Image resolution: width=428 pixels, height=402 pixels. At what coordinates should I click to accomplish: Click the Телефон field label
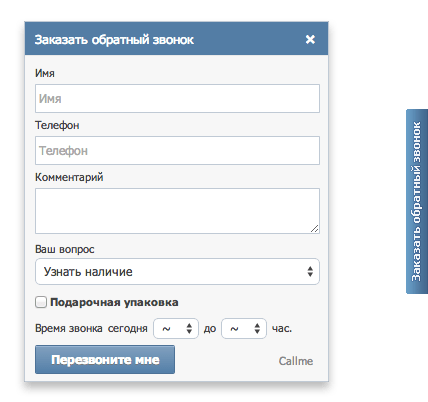57,125
